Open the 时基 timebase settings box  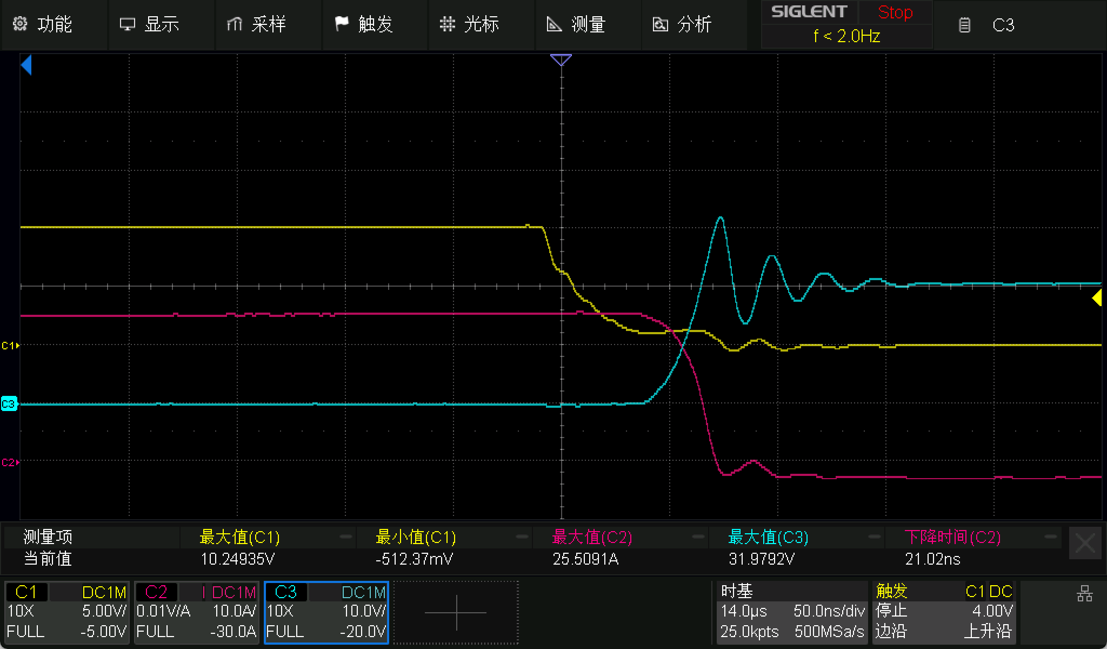point(792,612)
